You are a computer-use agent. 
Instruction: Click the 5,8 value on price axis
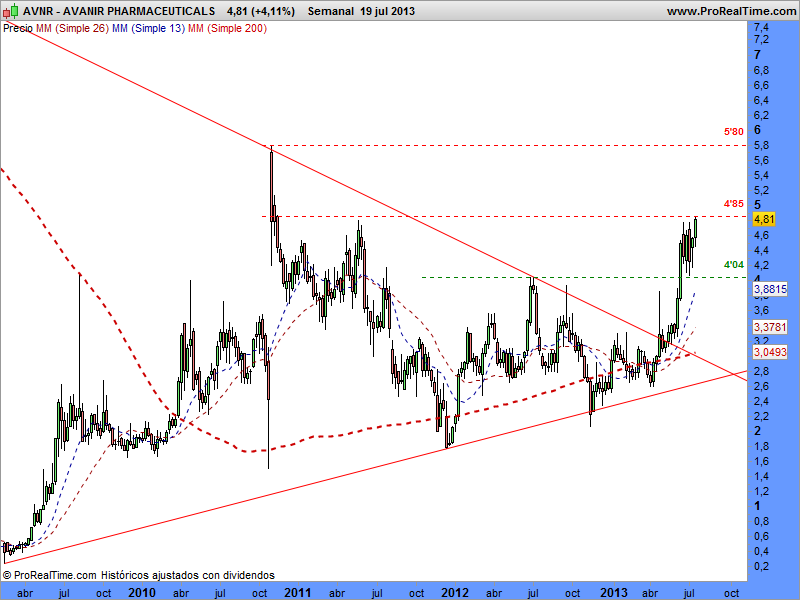click(761, 145)
